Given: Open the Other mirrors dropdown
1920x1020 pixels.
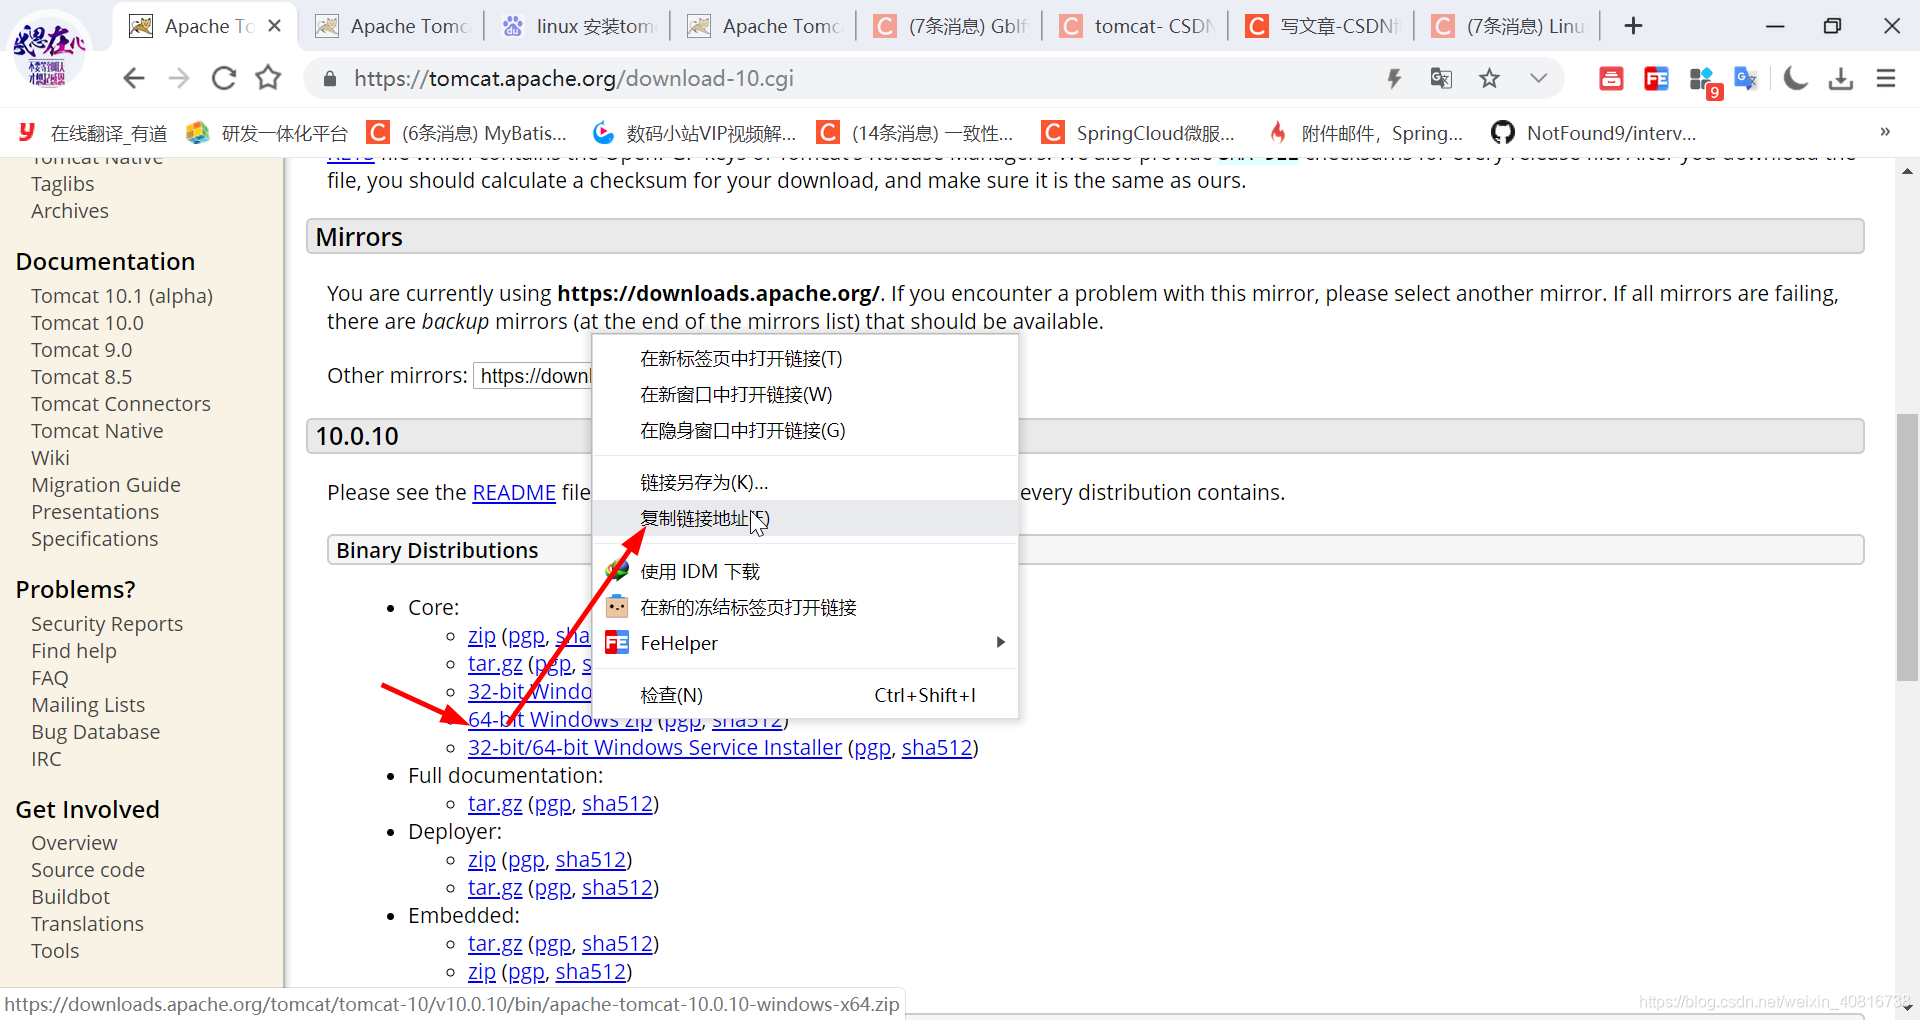Looking at the screenshot, I should [534, 376].
